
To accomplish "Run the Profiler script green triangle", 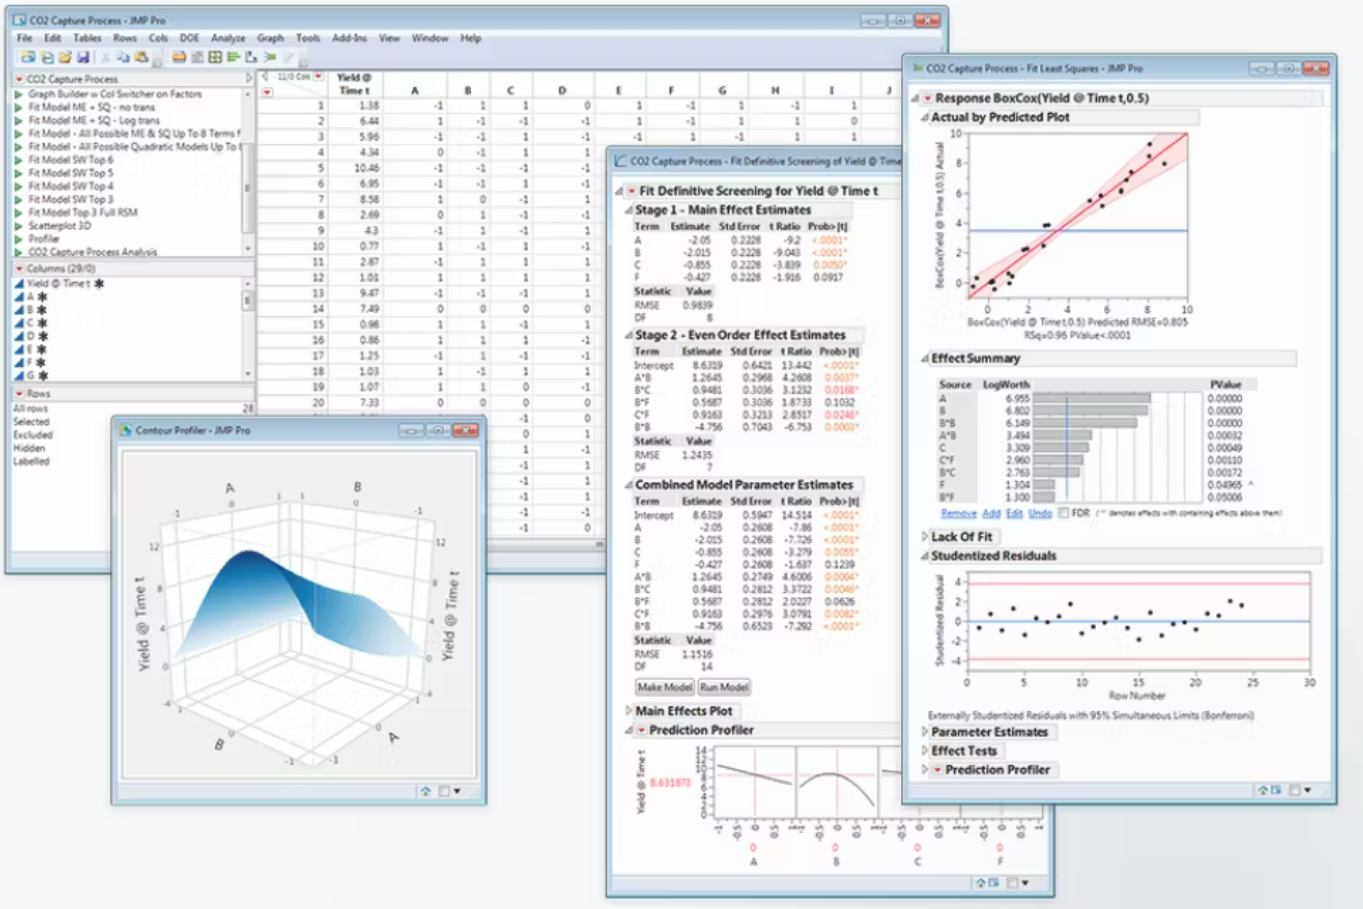I will [x=18, y=239].
